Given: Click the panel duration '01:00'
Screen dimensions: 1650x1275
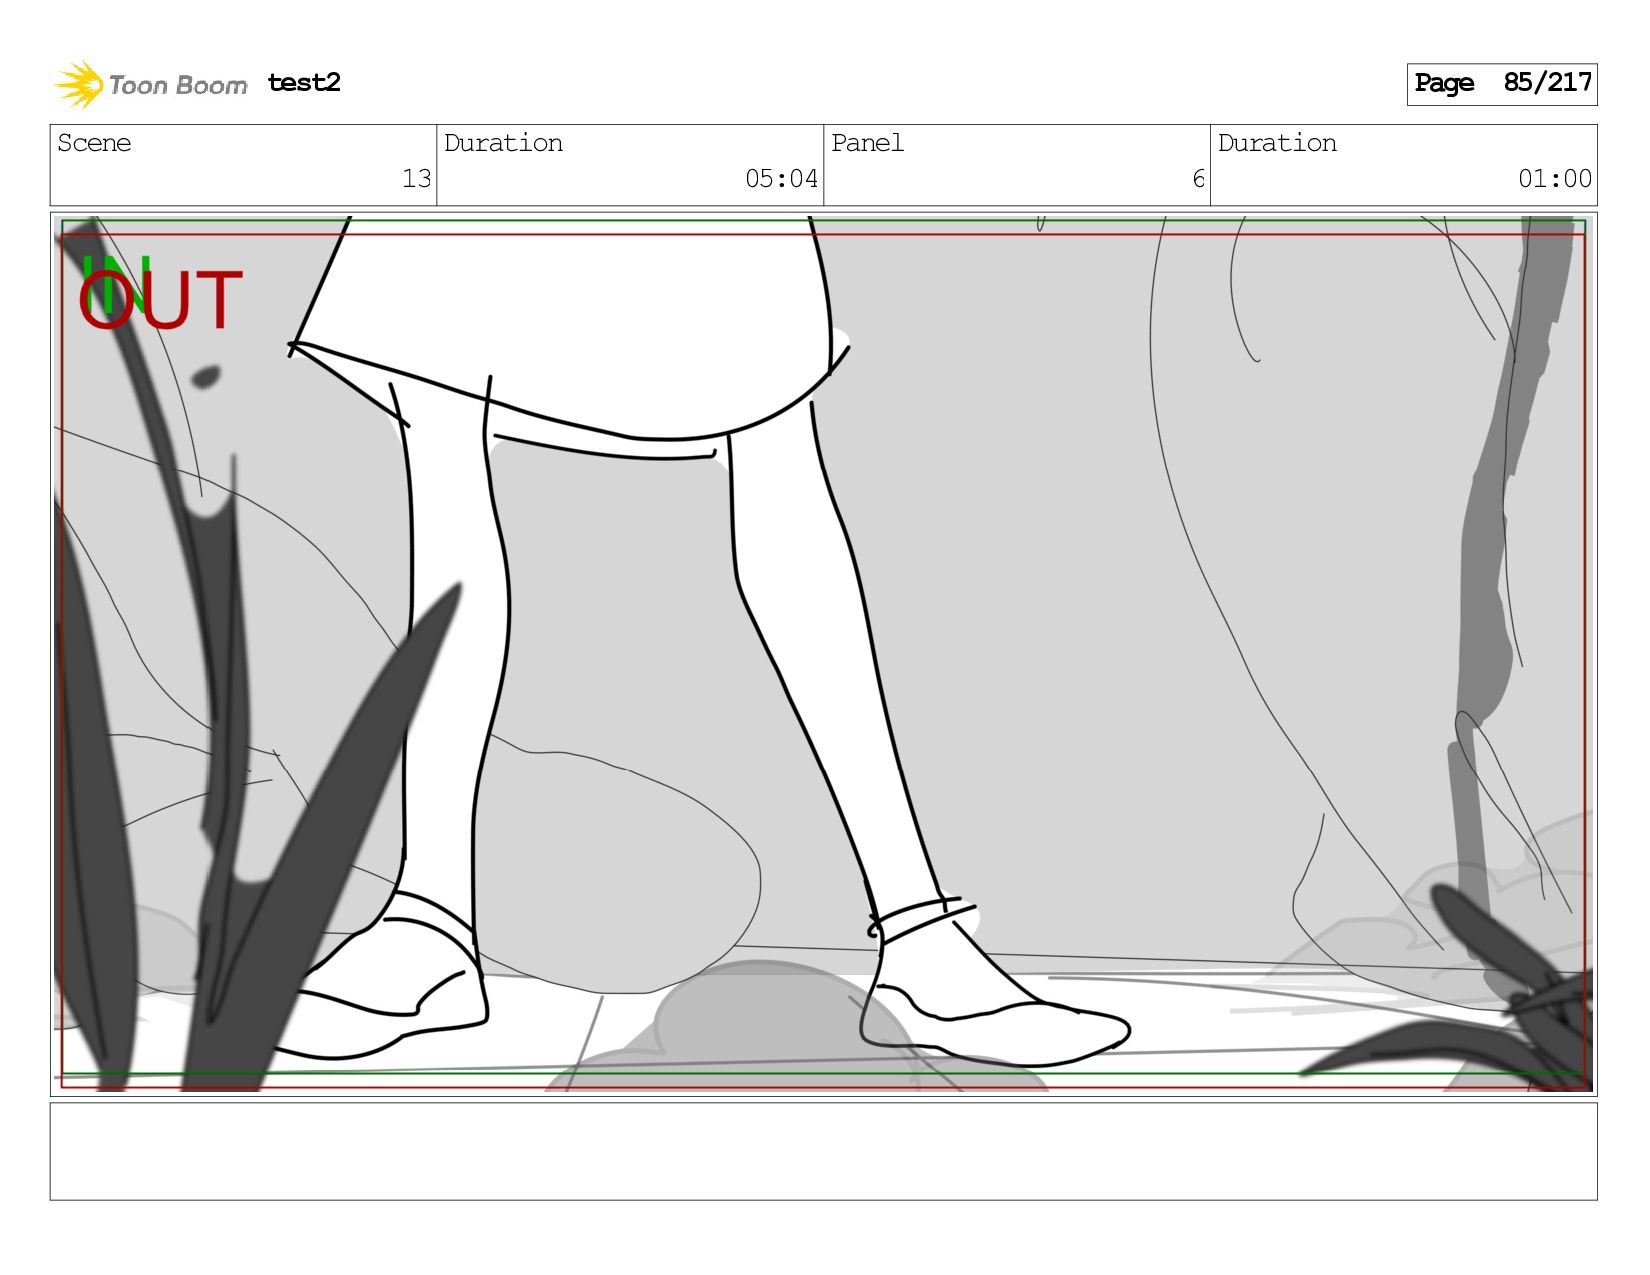Looking at the screenshot, I should (x=1554, y=179).
